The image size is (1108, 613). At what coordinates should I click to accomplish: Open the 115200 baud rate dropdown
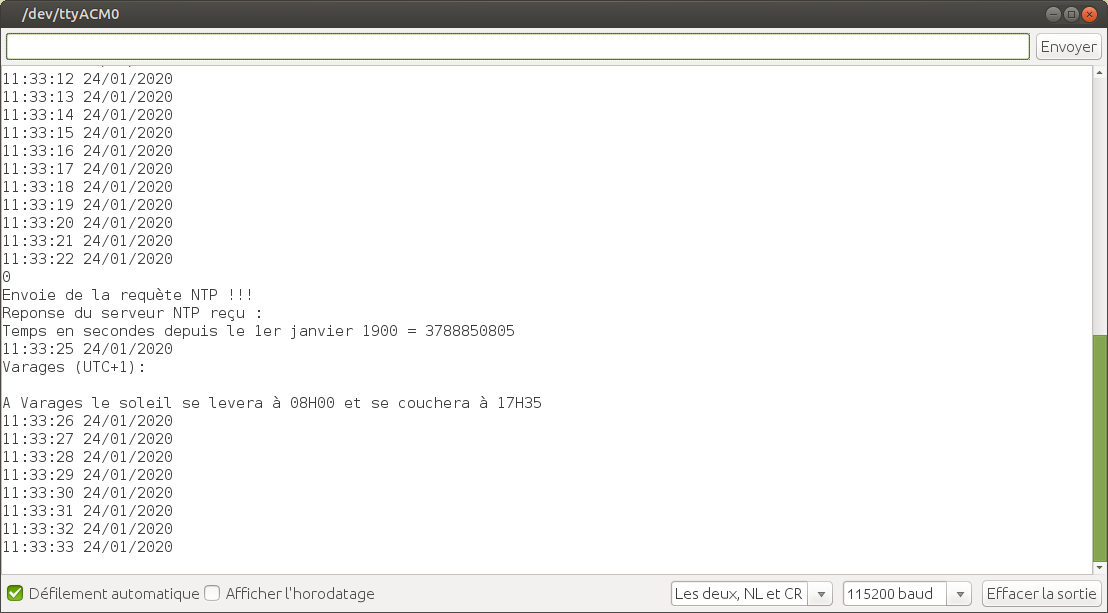pos(907,593)
